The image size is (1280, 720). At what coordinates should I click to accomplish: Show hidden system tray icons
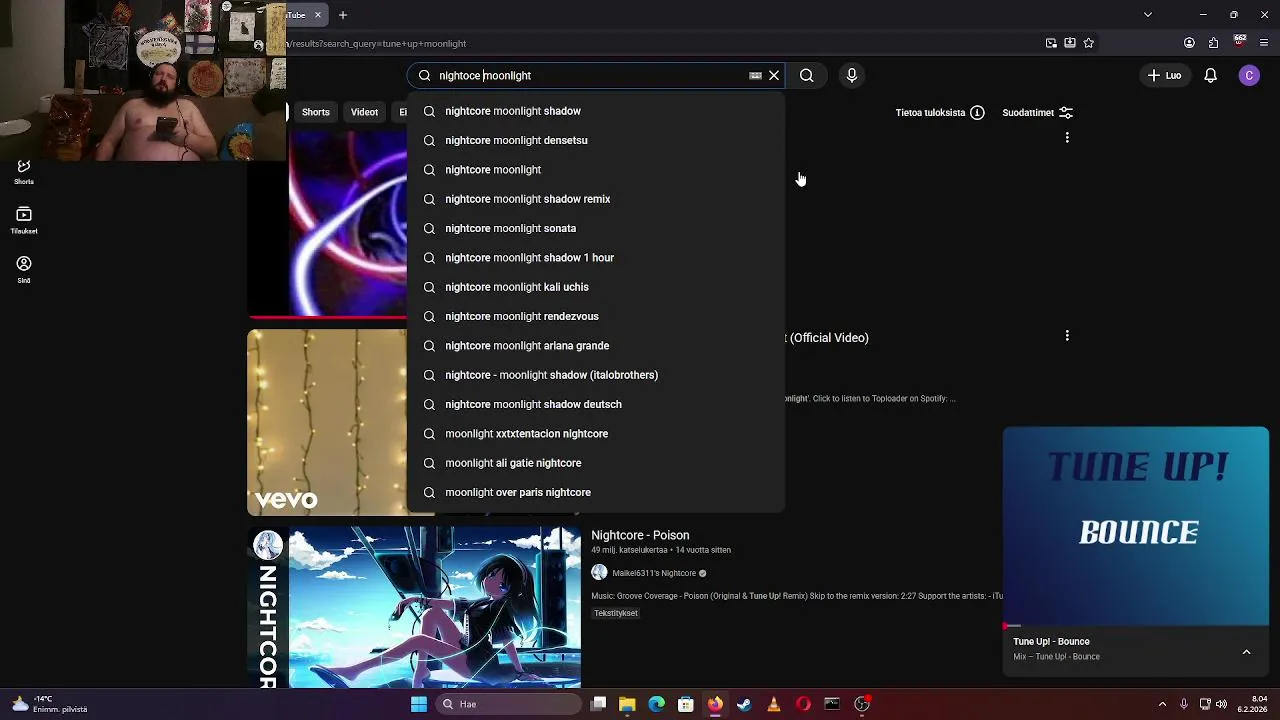1162,704
